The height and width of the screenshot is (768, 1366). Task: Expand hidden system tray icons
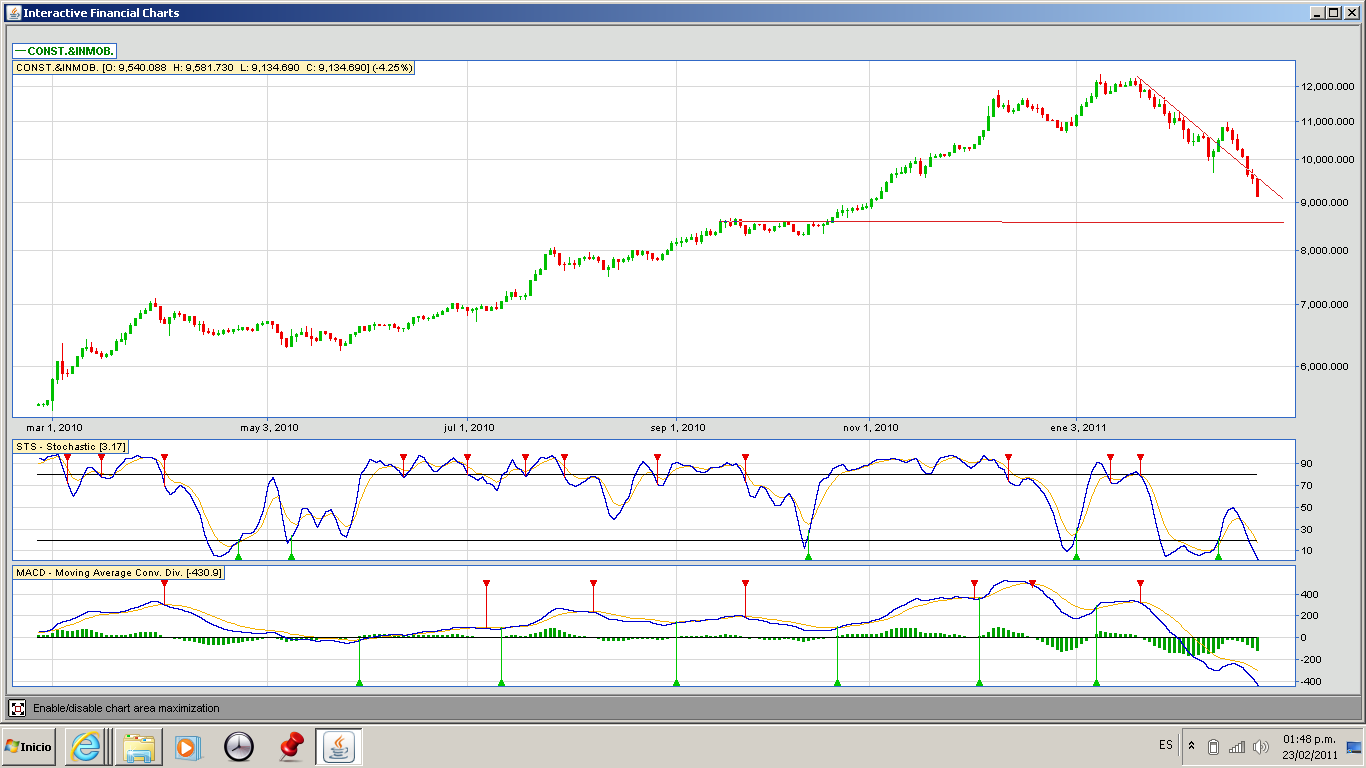pos(1191,746)
